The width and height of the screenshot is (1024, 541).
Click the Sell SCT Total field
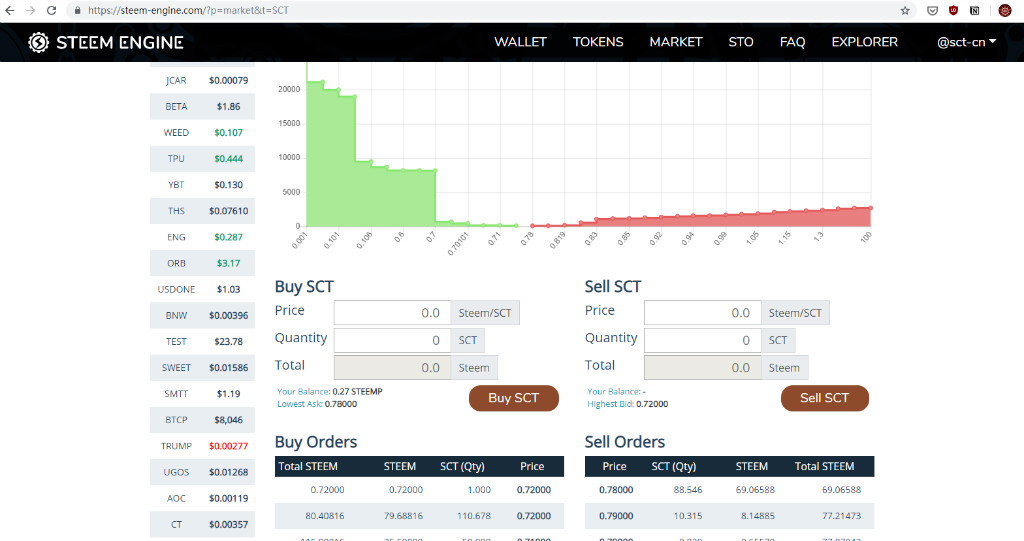[x=702, y=368]
